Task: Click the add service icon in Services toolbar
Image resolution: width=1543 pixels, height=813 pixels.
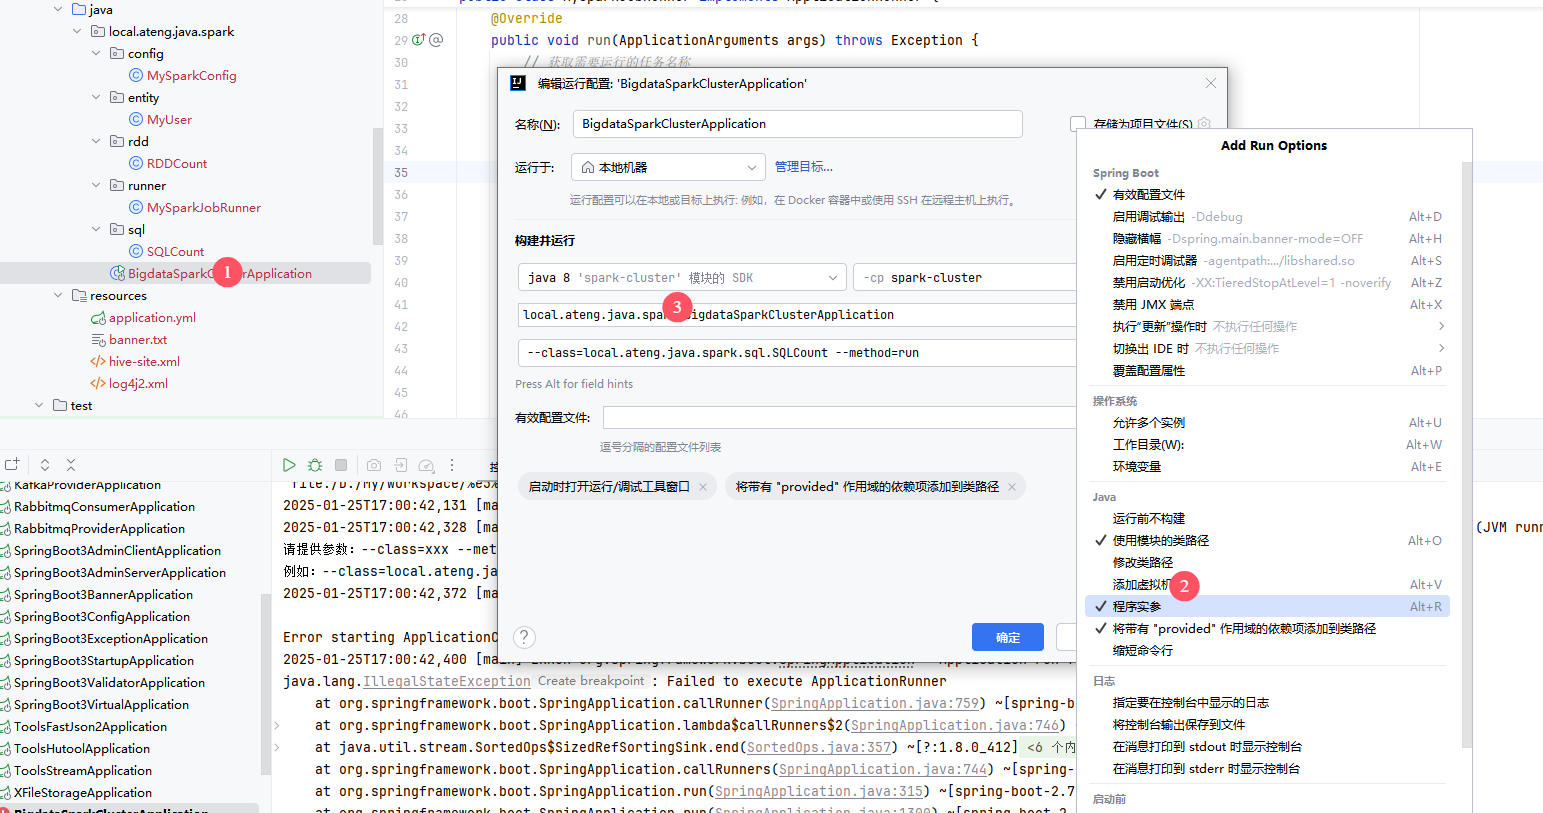Action: coord(12,465)
